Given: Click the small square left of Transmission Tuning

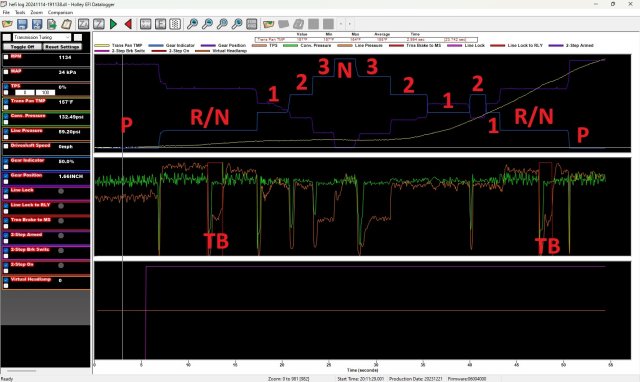Looking at the screenshot, I should pyautogui.click(x=7, y=37).
